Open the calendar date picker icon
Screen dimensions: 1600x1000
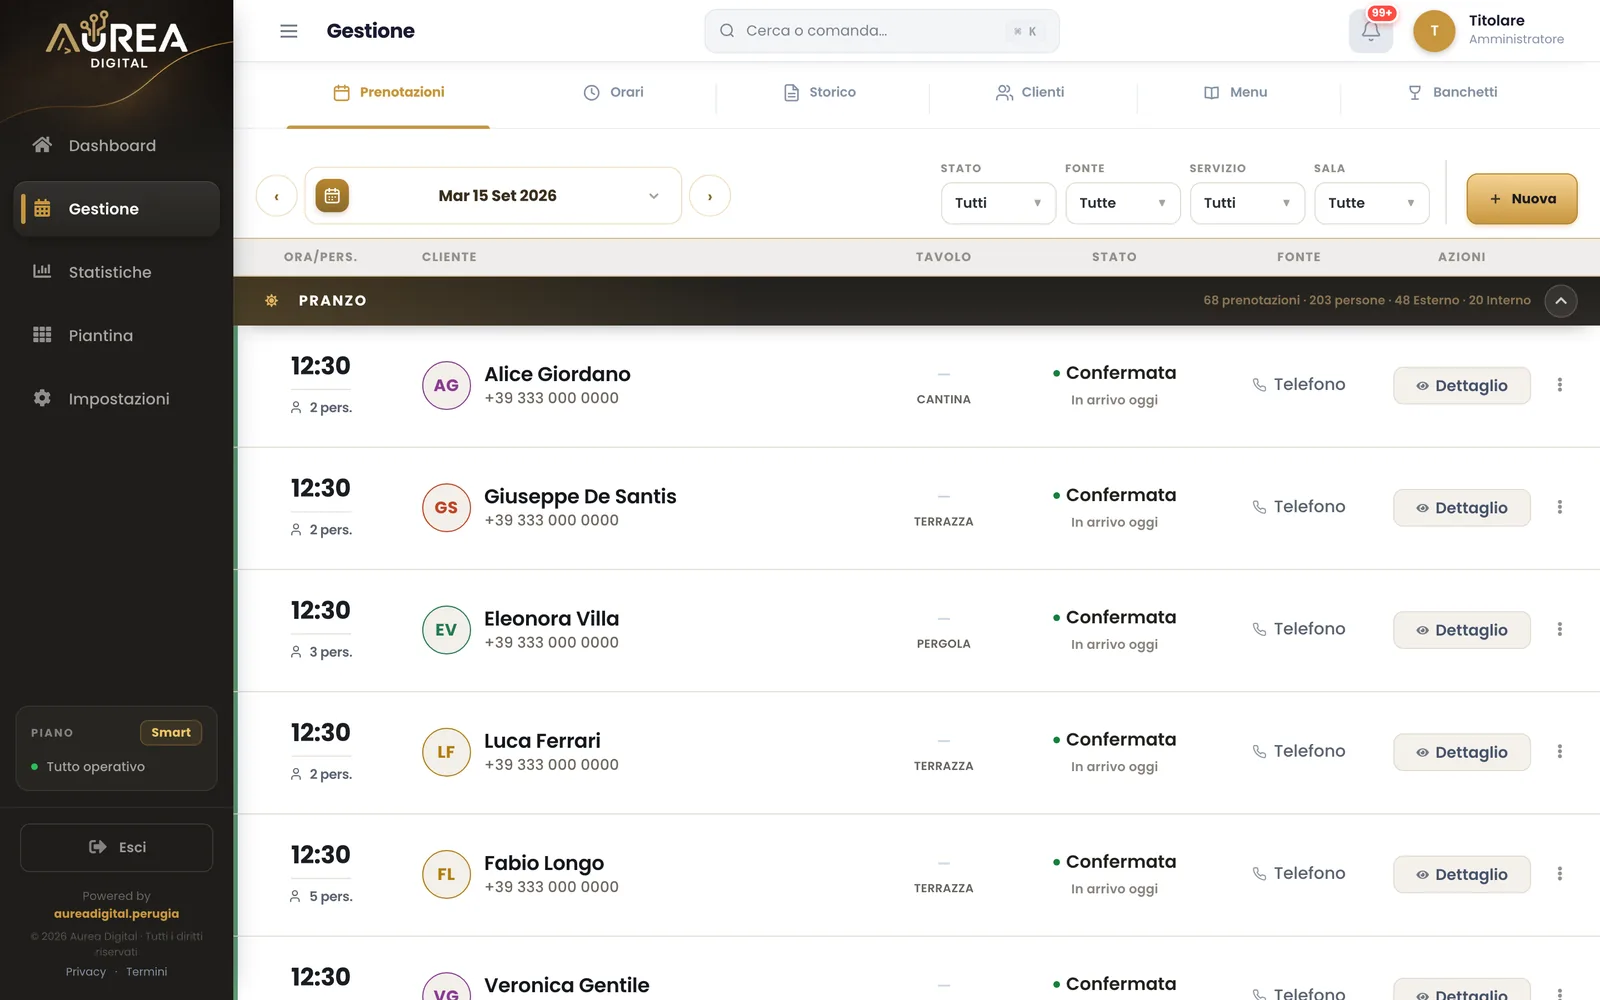pyautogui.click(x=332, y=196)
